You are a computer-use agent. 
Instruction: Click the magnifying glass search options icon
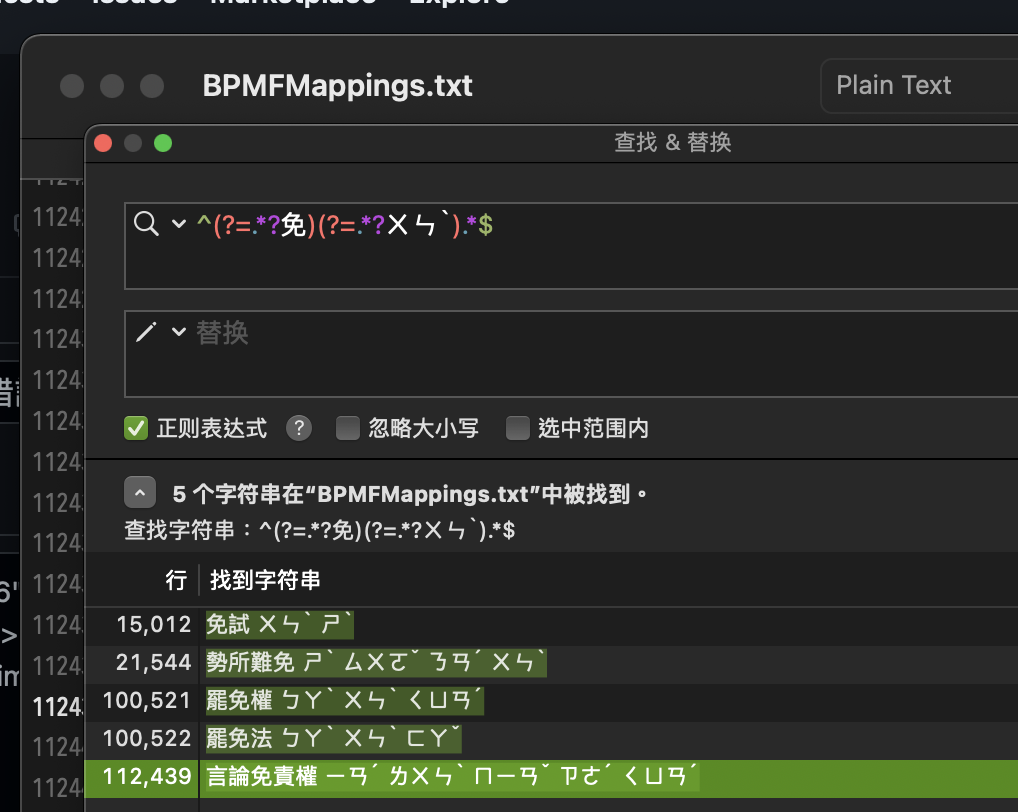coord(148,223)
